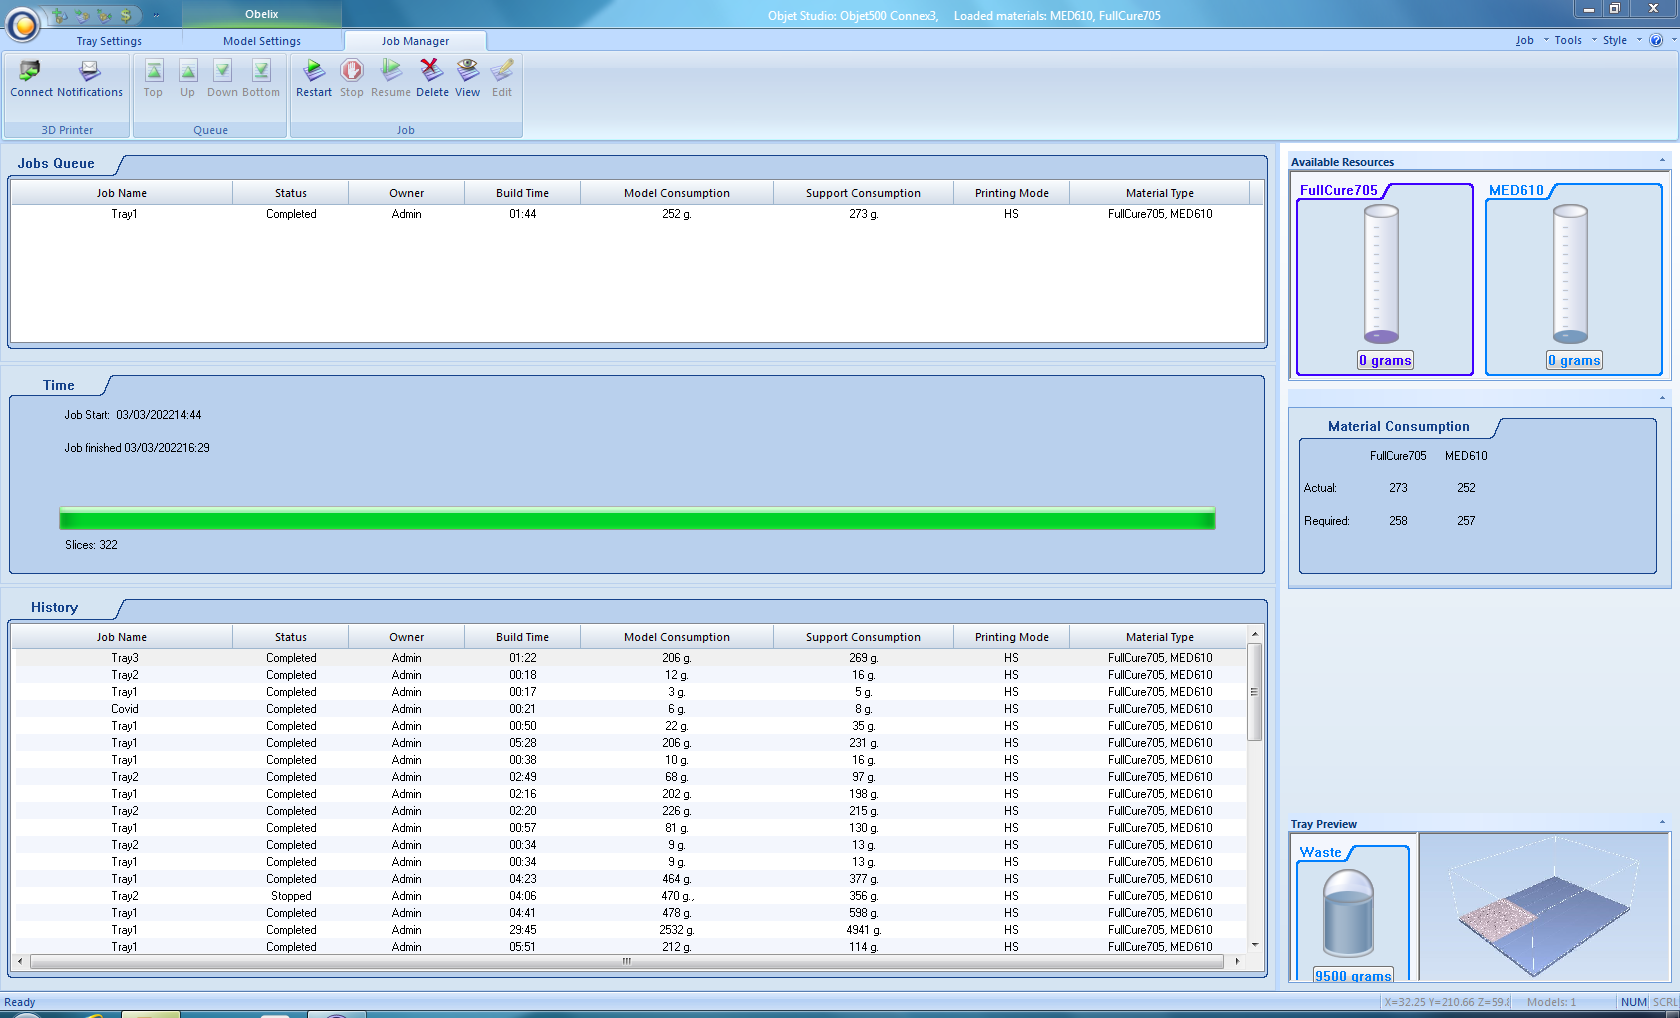Move the job Up in the queue
Screen dimensions: 1680x1018
pyautogui.click(x=187, y=78)
